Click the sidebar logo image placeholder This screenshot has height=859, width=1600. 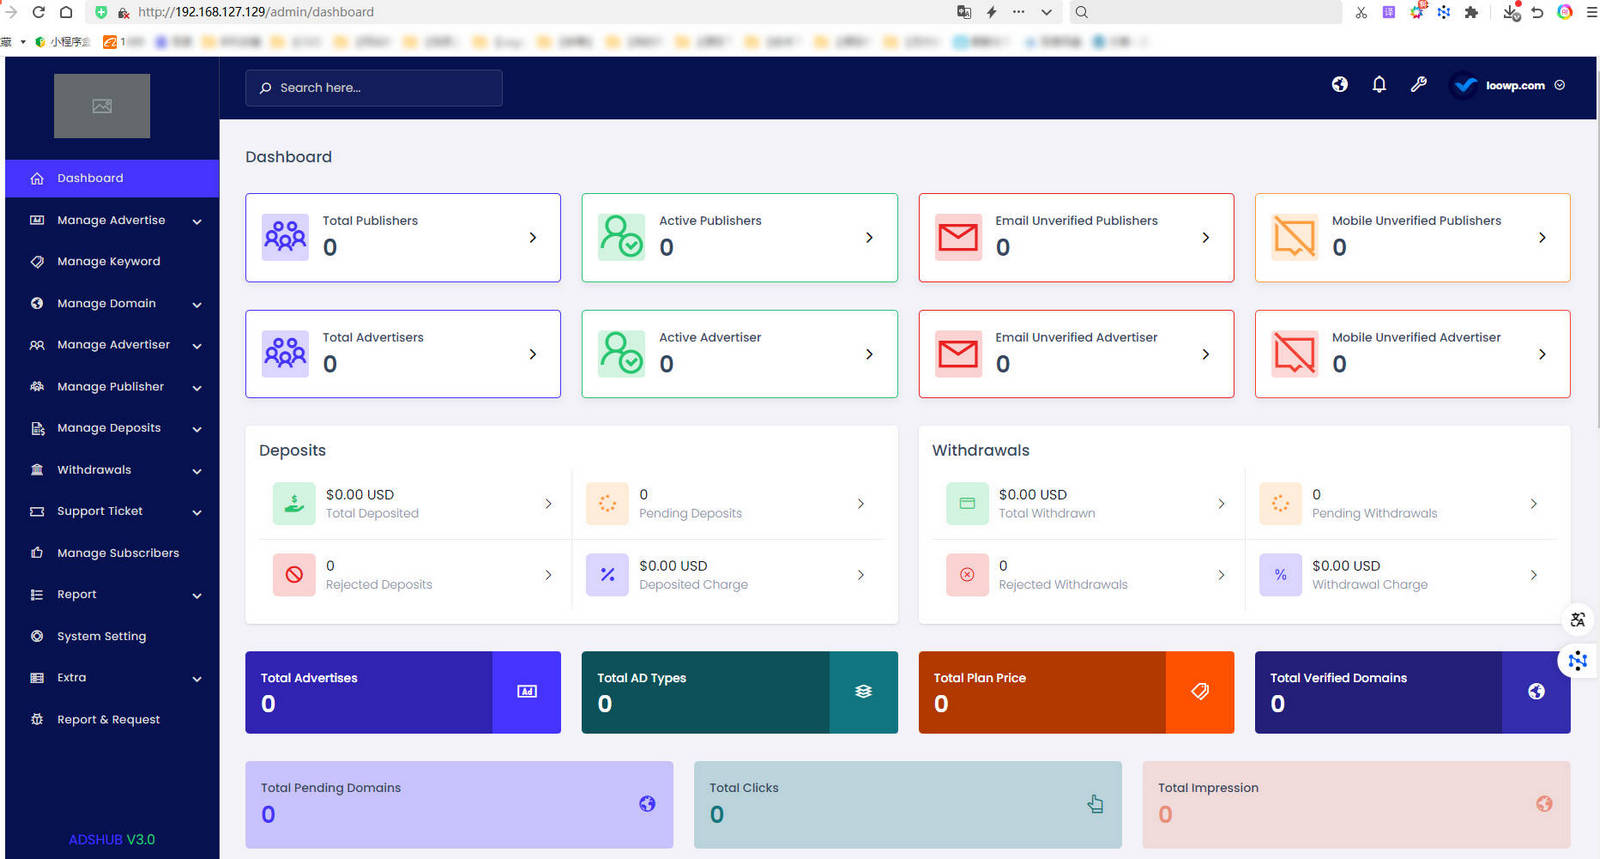pyautogui.click(x=102, y=106)
